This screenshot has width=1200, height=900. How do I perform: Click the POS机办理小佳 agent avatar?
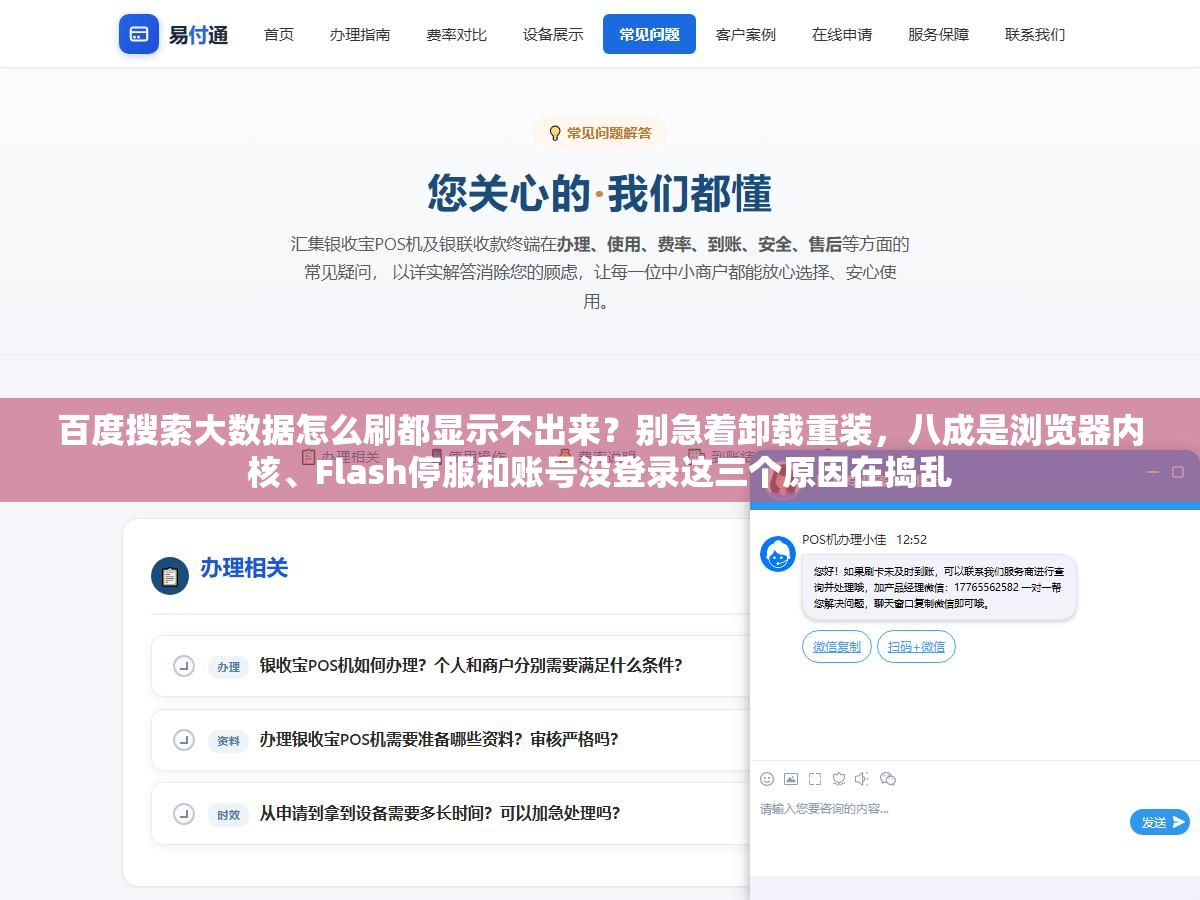click(x=778, y=554)
